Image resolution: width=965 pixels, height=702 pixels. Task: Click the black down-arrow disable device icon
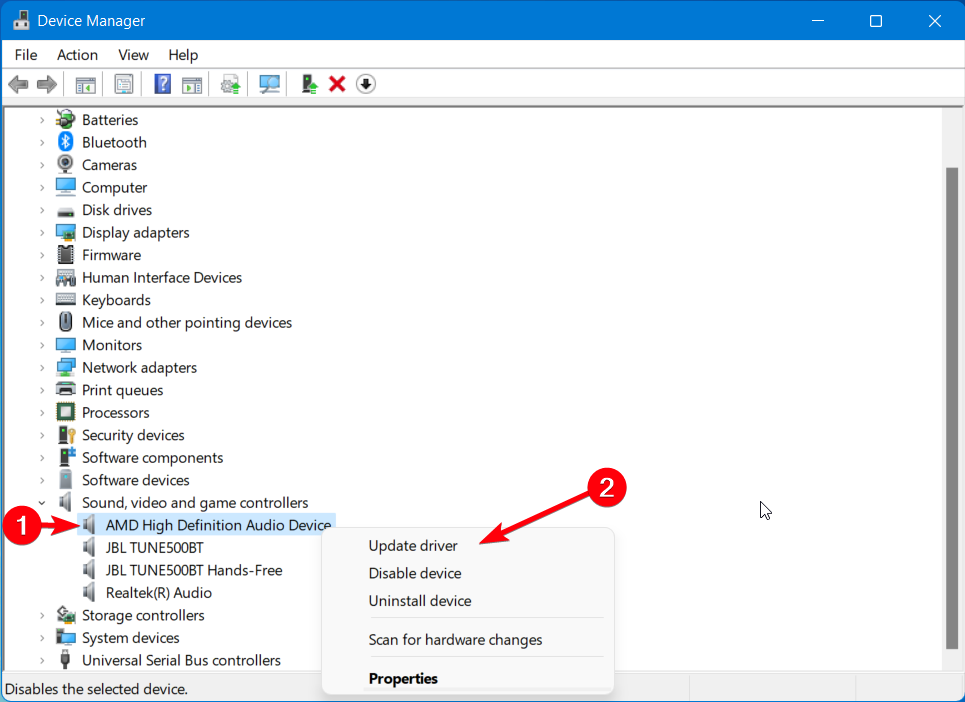coord(366,84)
